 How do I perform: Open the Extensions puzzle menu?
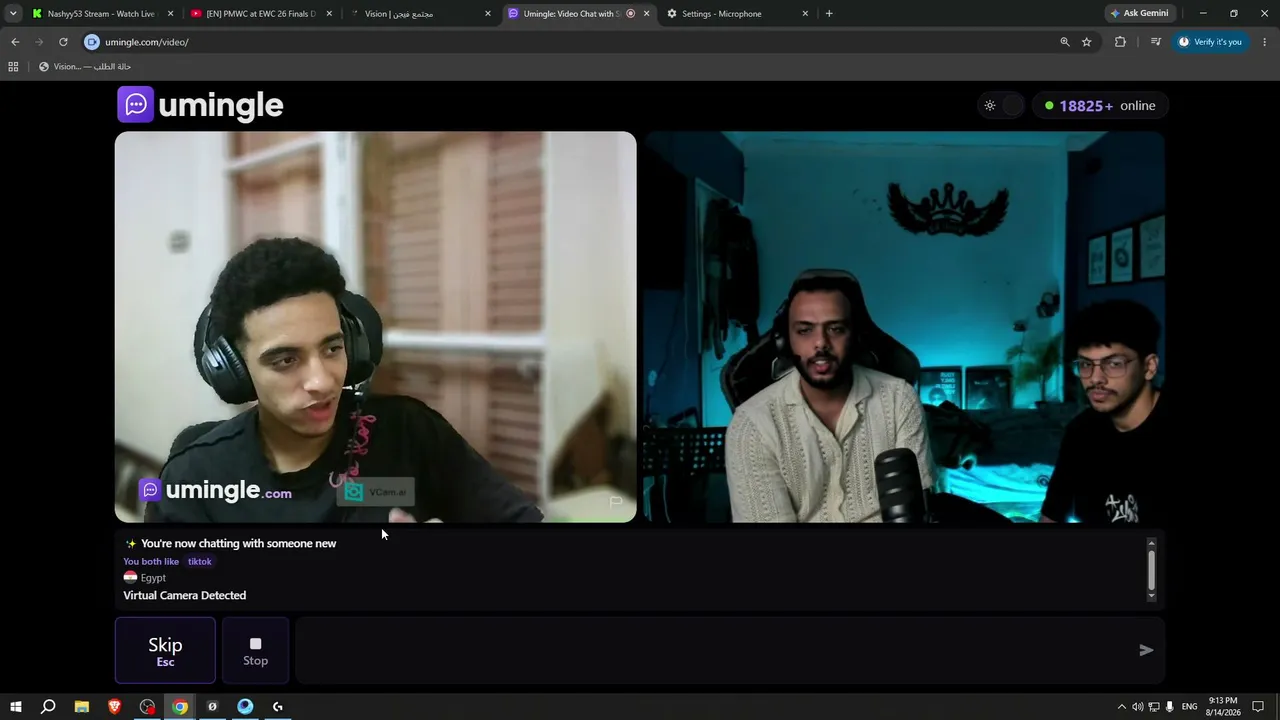[x=1120, y=42]
